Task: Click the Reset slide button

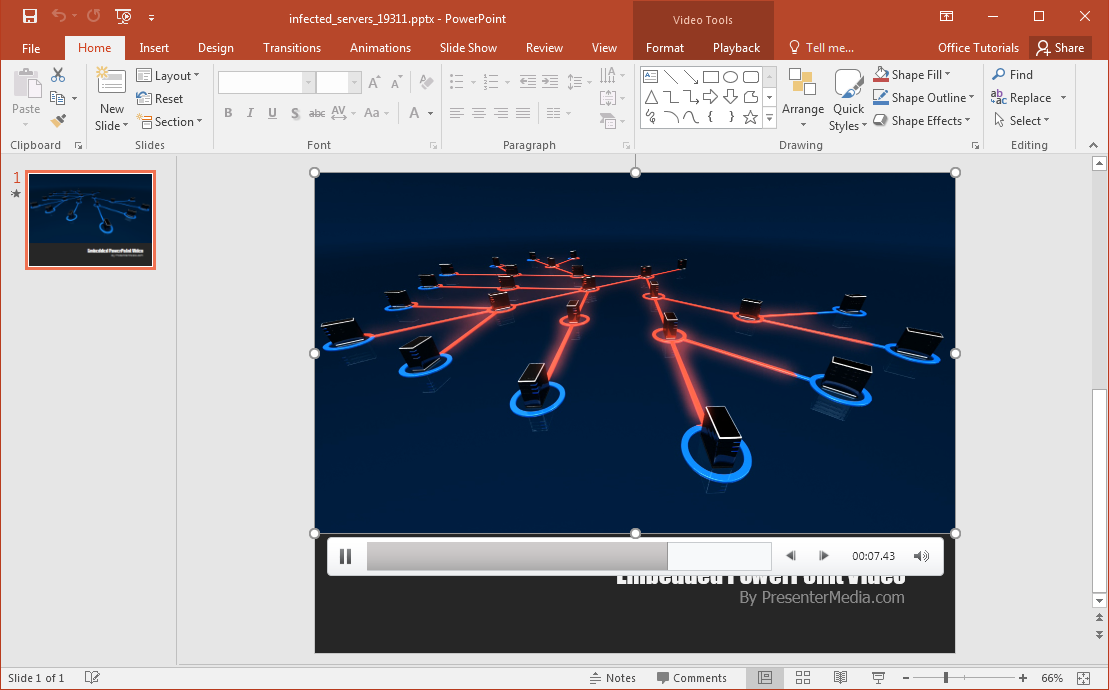Action: click(x=160, y=98)
